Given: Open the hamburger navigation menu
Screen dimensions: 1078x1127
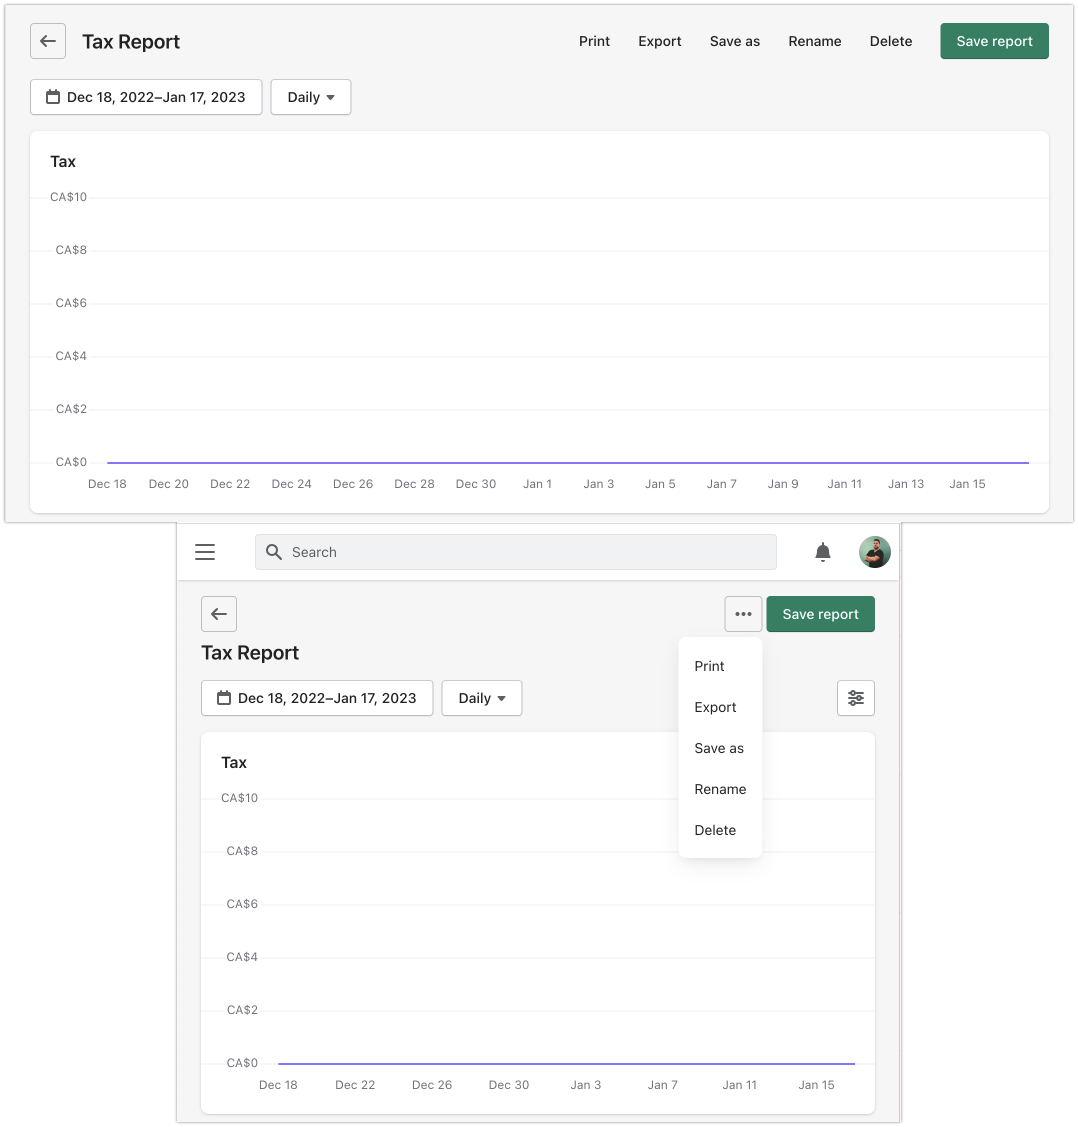Looking at the screenshot, I should click(x=205, y=552).
